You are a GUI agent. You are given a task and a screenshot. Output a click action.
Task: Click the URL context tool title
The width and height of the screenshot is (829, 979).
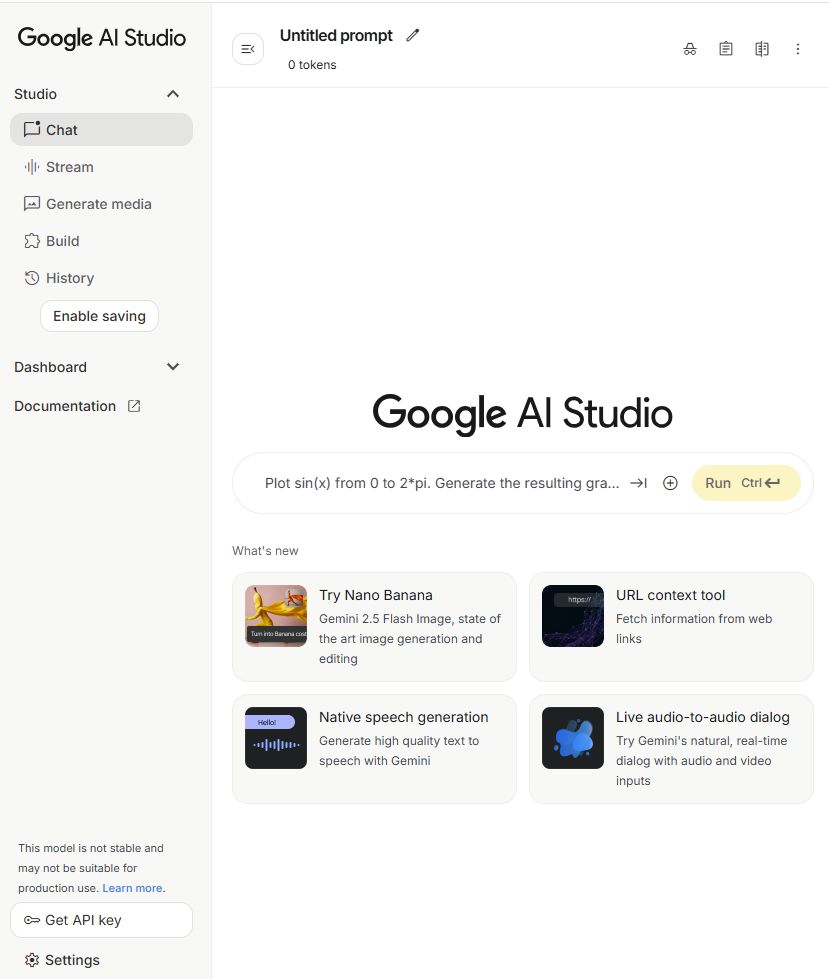[670, 595]
